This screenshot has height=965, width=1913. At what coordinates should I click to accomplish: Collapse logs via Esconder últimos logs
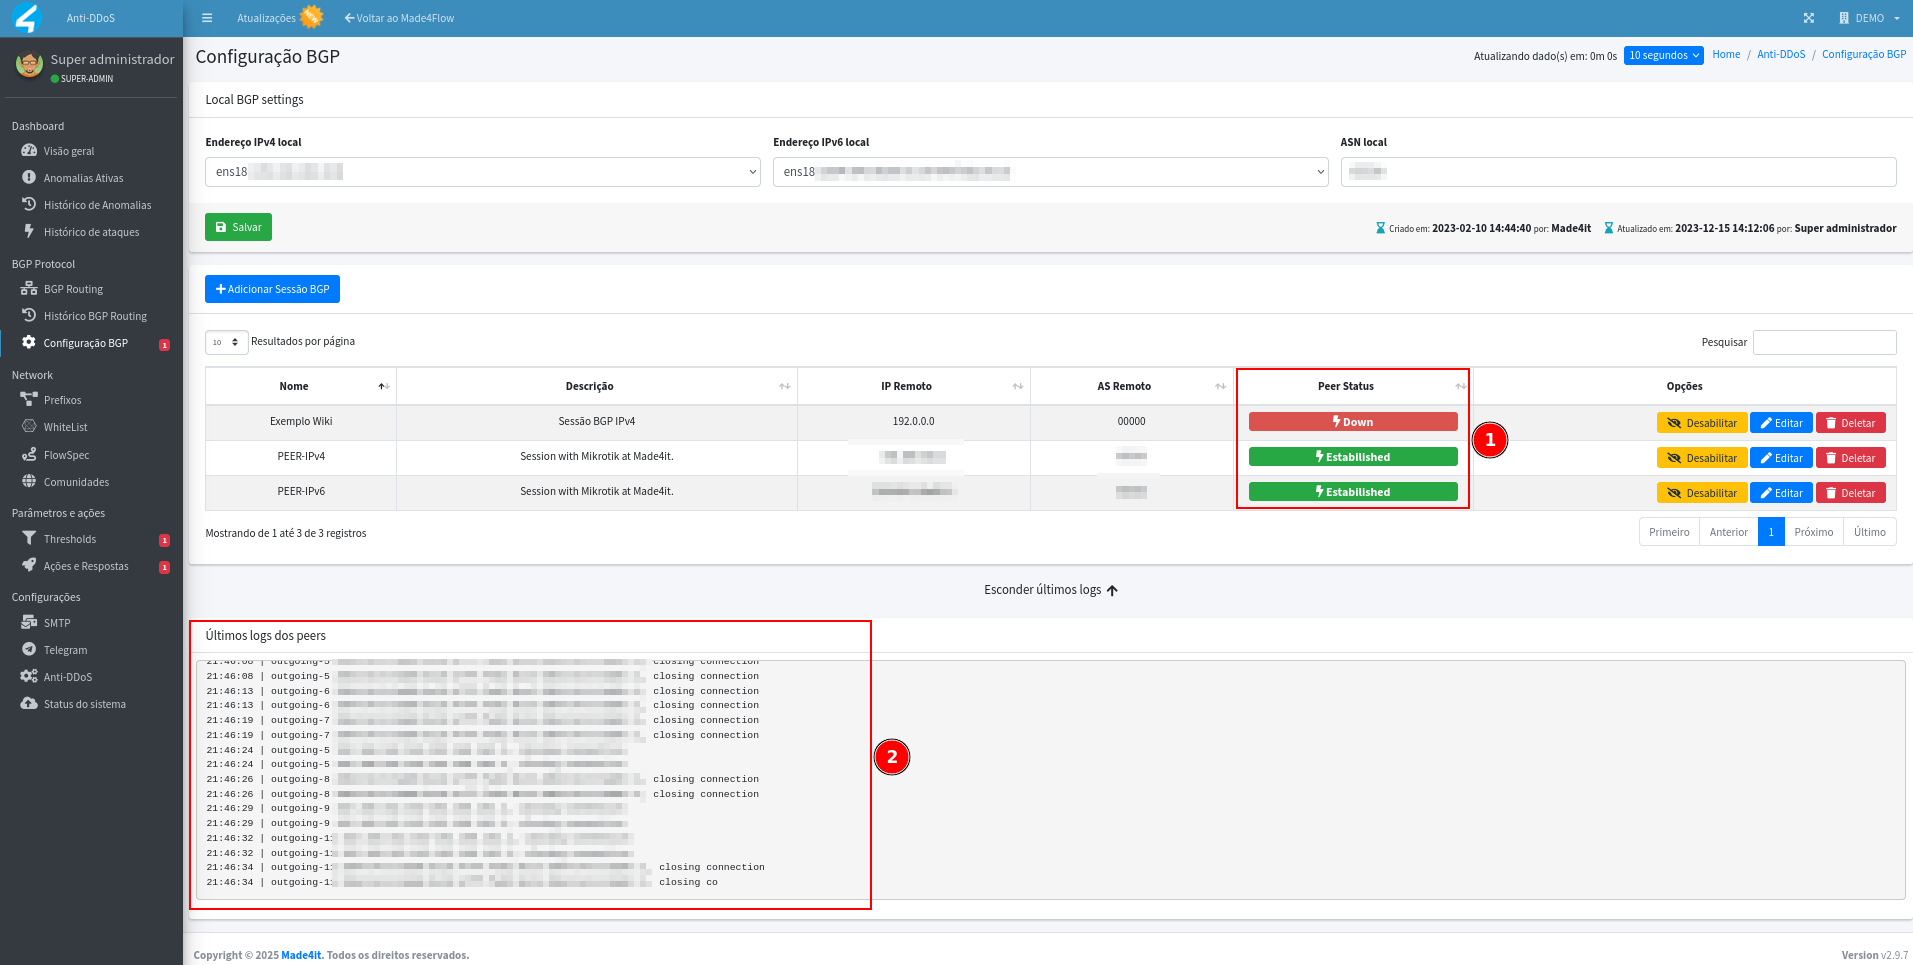click(x=1050, y=590)
